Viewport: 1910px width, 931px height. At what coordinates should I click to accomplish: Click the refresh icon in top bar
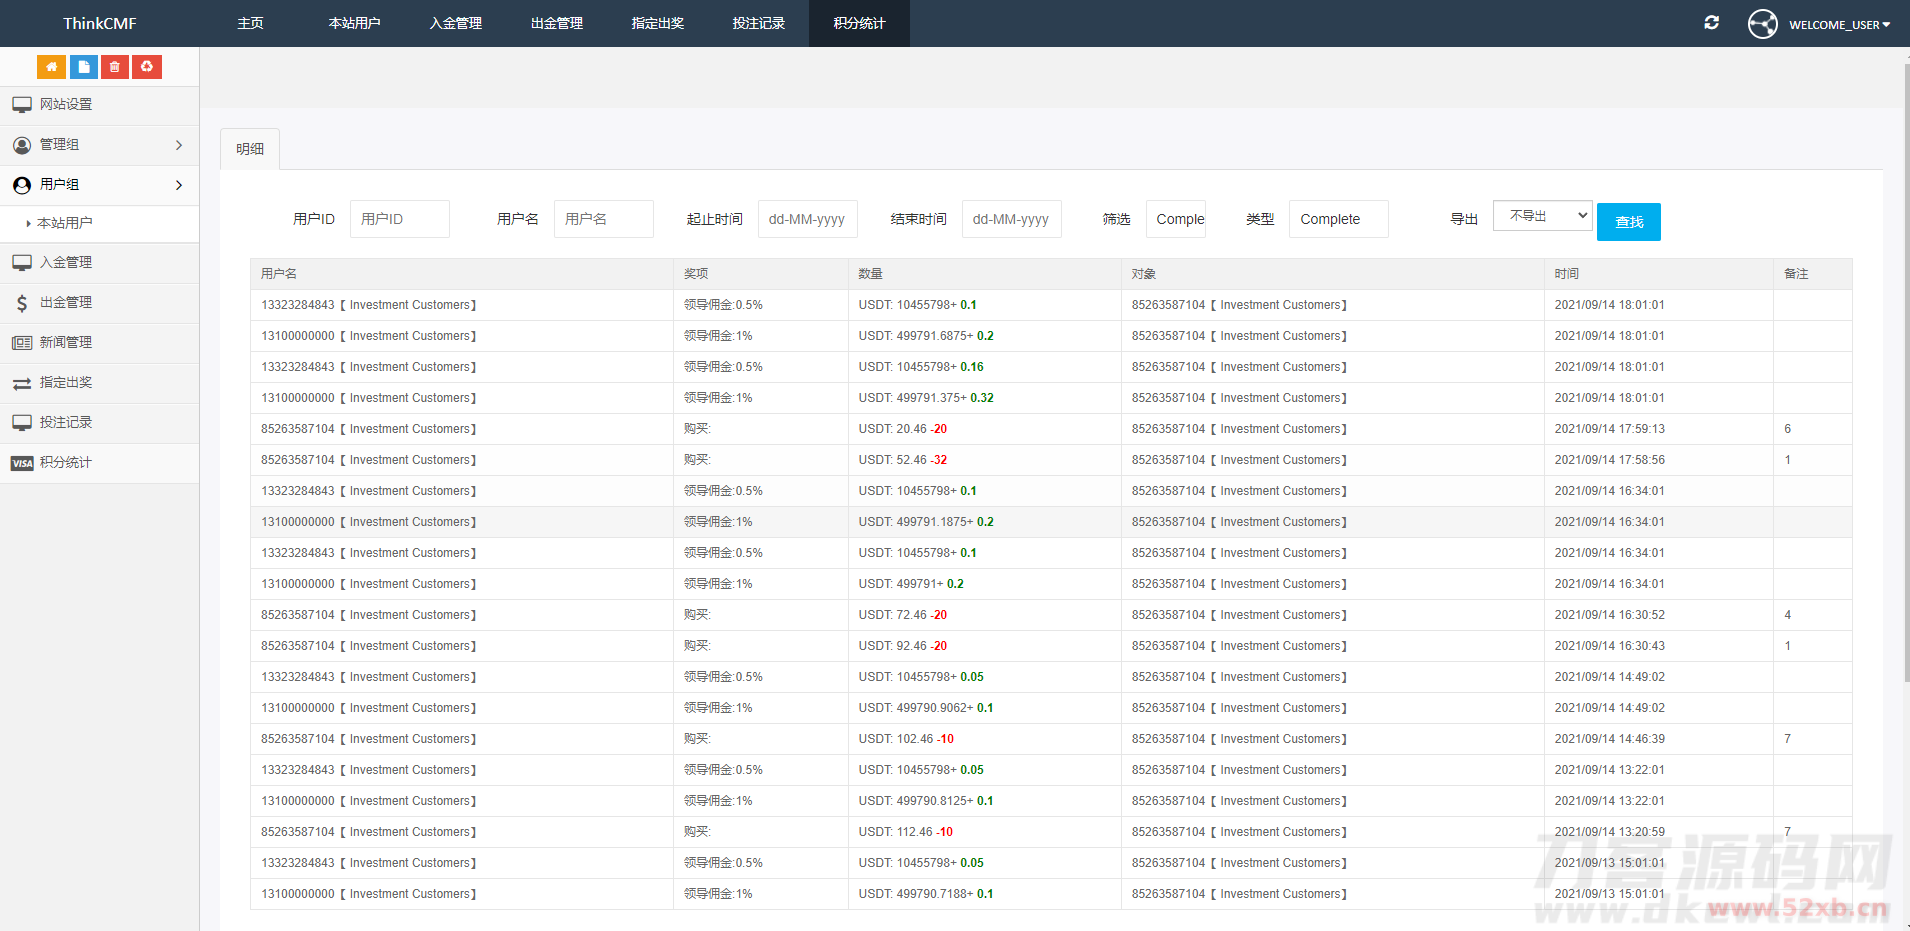1711,22
